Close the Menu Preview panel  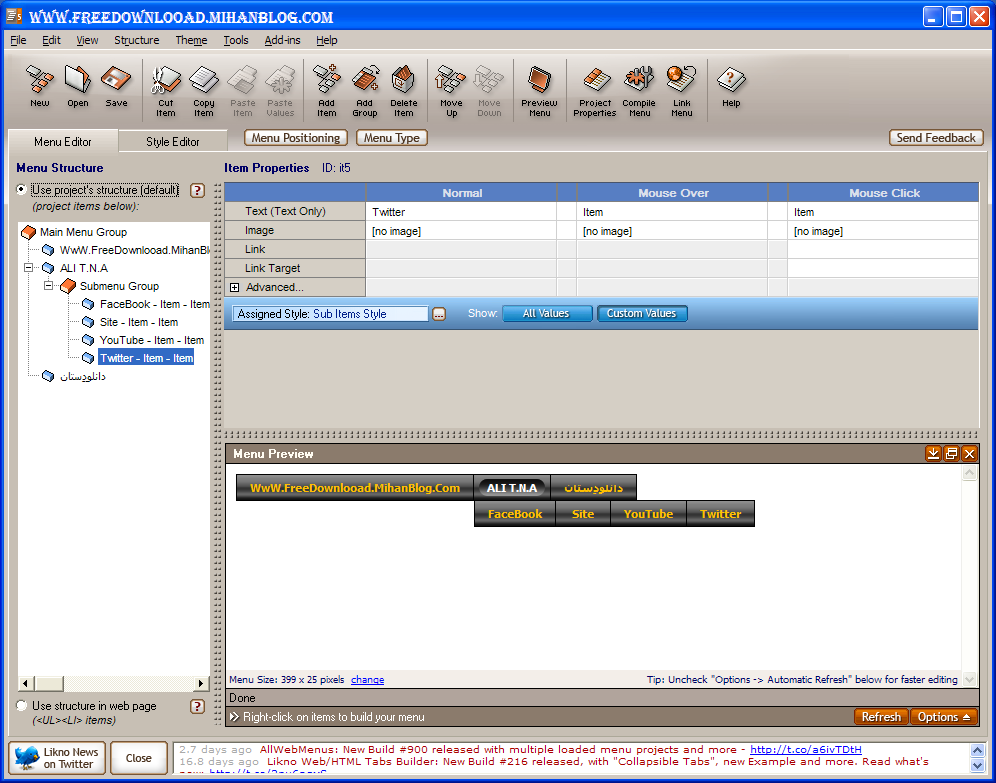[969, 453]
